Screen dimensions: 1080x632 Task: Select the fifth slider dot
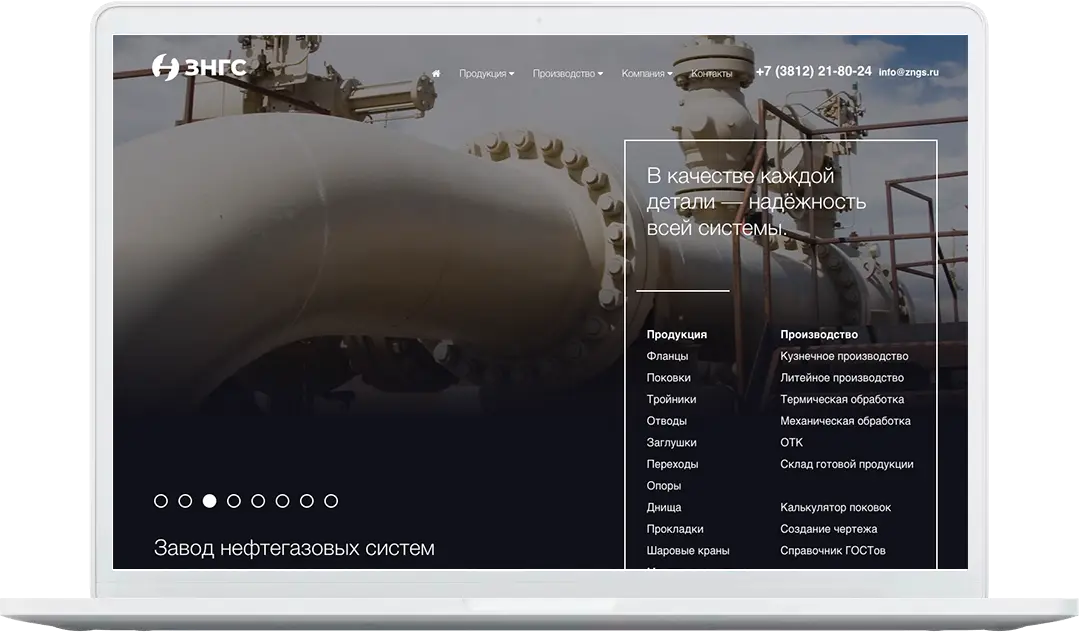[x=258, y=501]
